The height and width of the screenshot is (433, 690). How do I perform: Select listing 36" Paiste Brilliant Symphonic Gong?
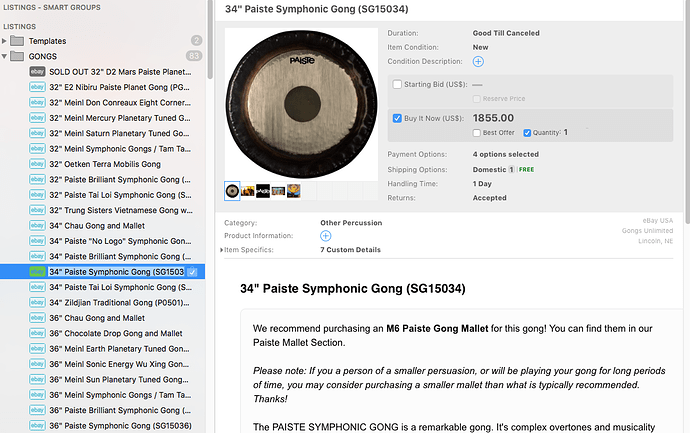coord(120,410)
